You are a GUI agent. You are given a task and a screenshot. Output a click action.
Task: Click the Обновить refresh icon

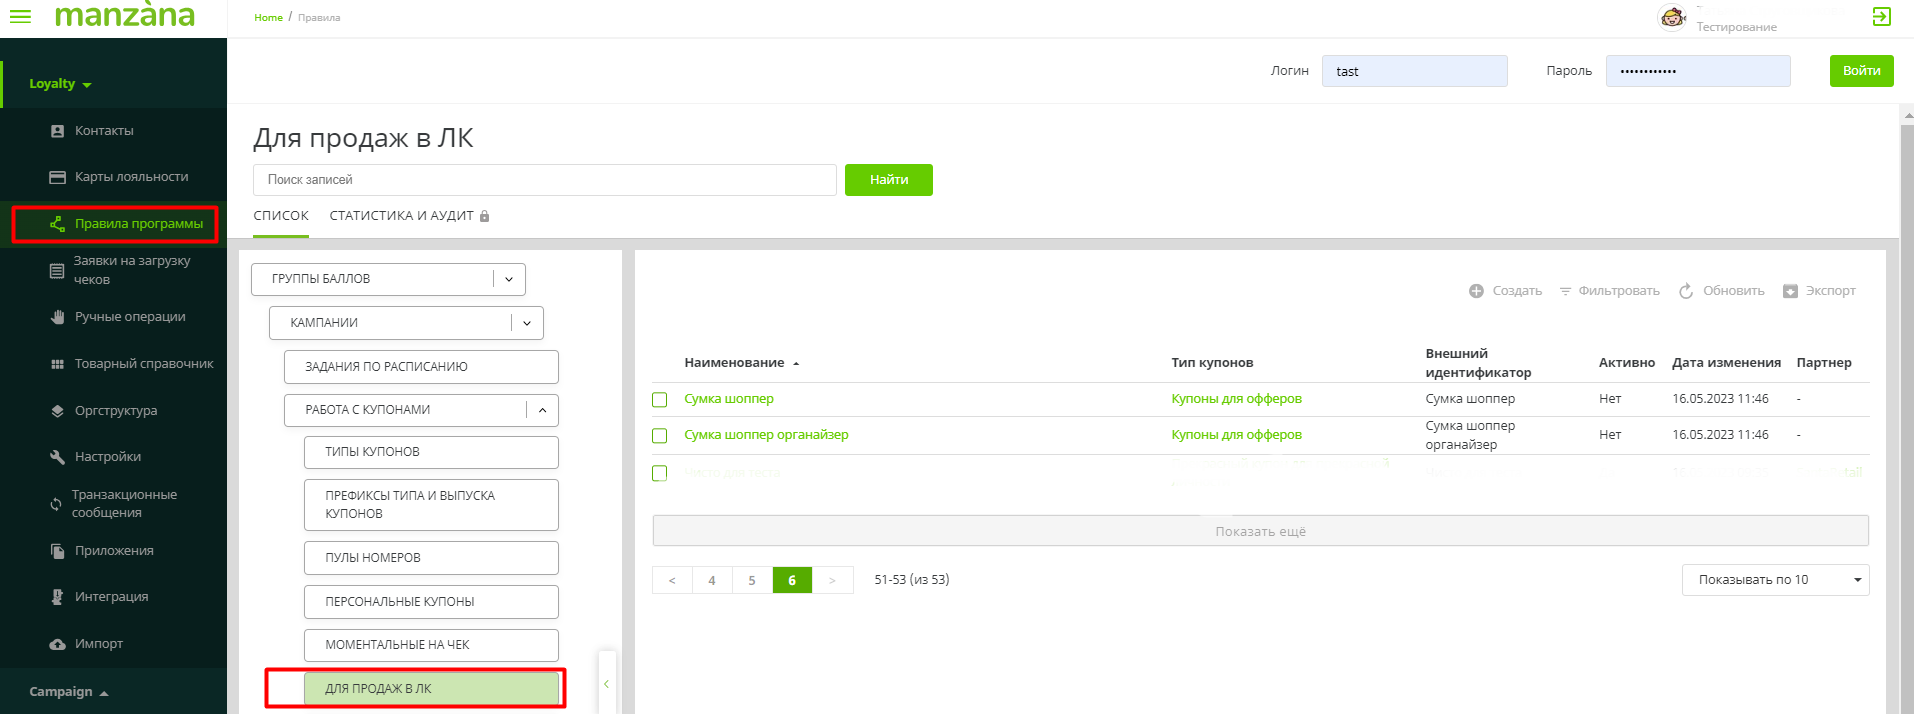[1686, 291]
